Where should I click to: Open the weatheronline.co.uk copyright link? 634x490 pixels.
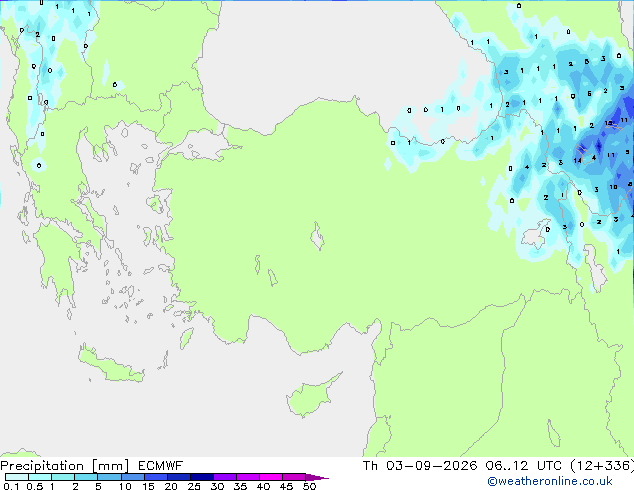click(550, 481)
